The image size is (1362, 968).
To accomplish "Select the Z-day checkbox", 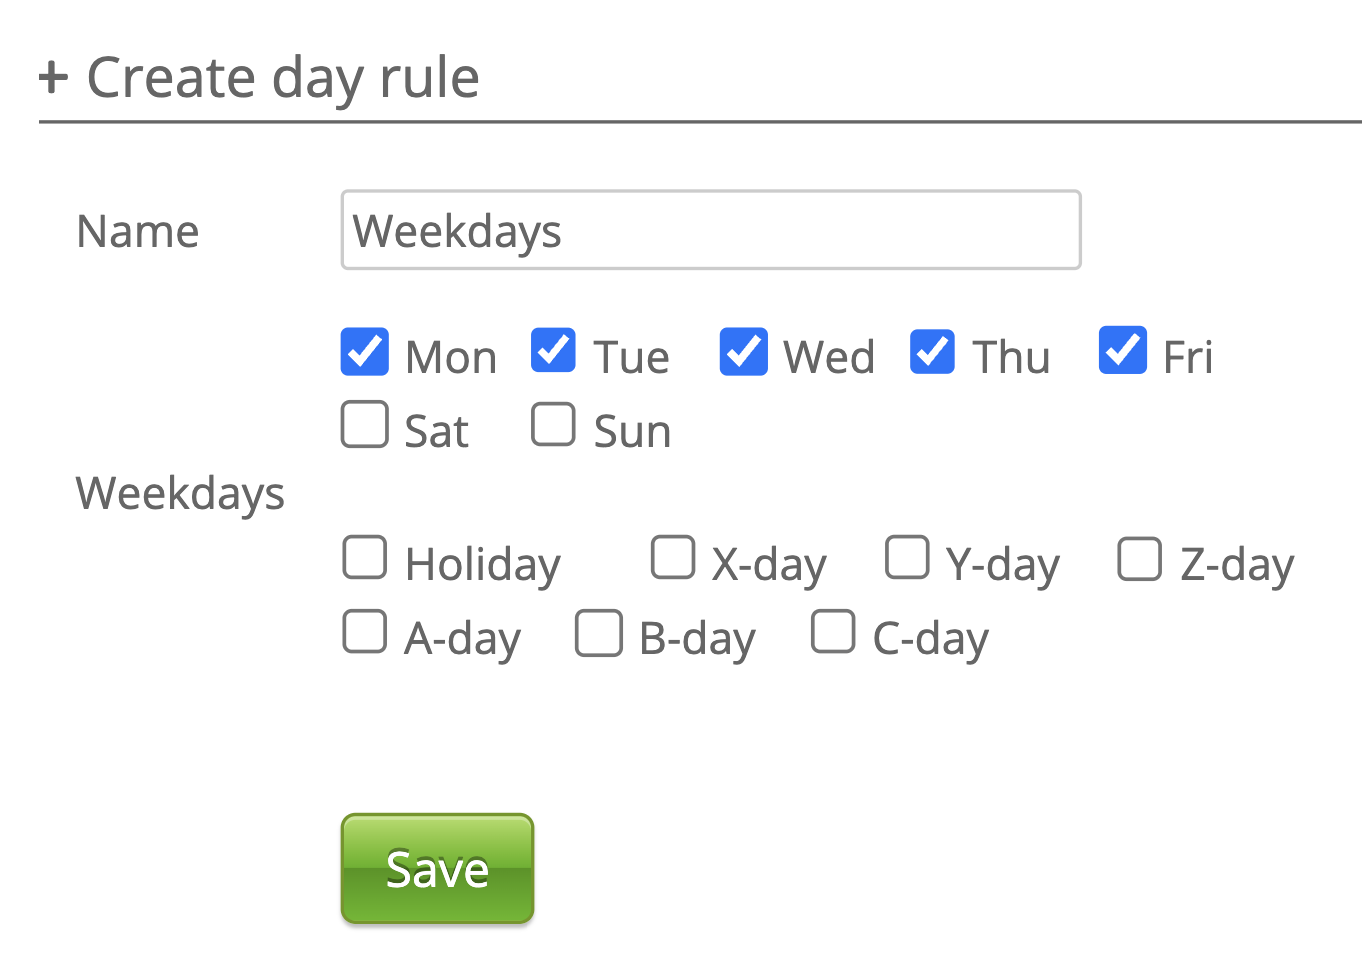I will coord(1140,559).
